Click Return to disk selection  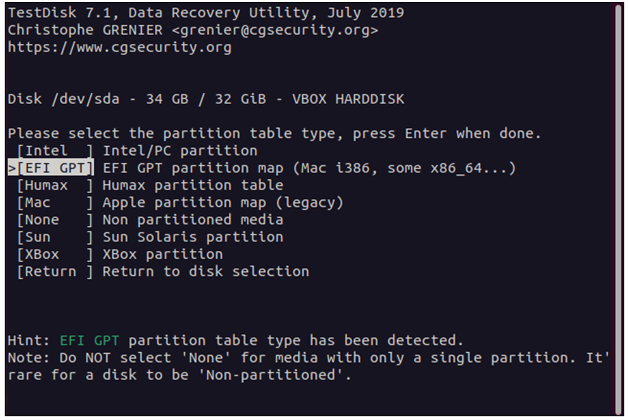coord(55,271)
